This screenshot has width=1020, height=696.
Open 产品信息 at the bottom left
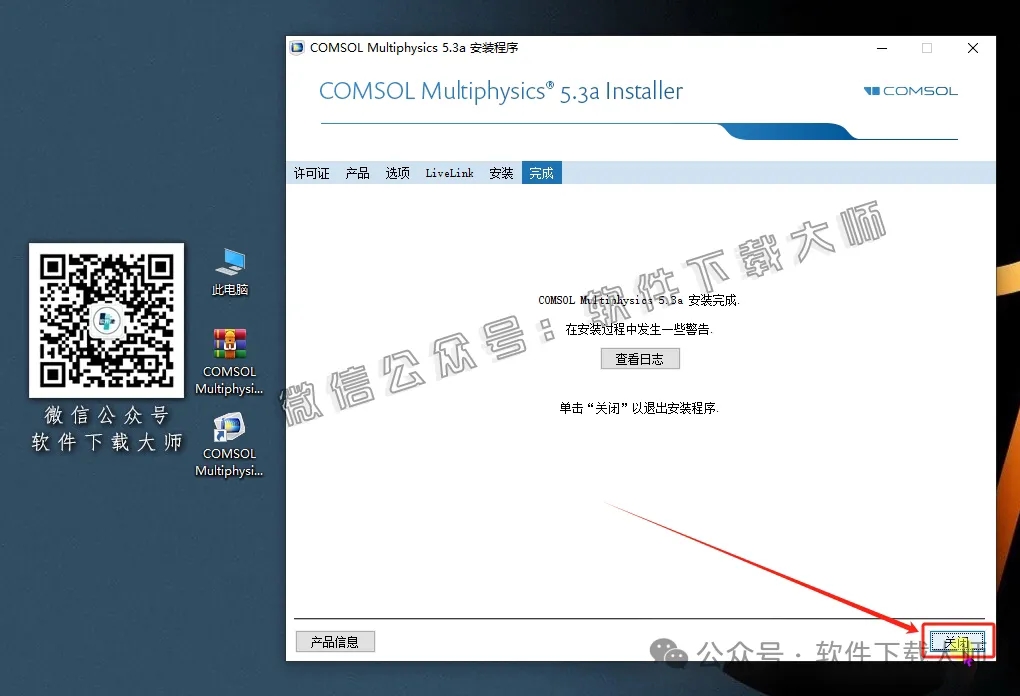click(x=335, y=641)
